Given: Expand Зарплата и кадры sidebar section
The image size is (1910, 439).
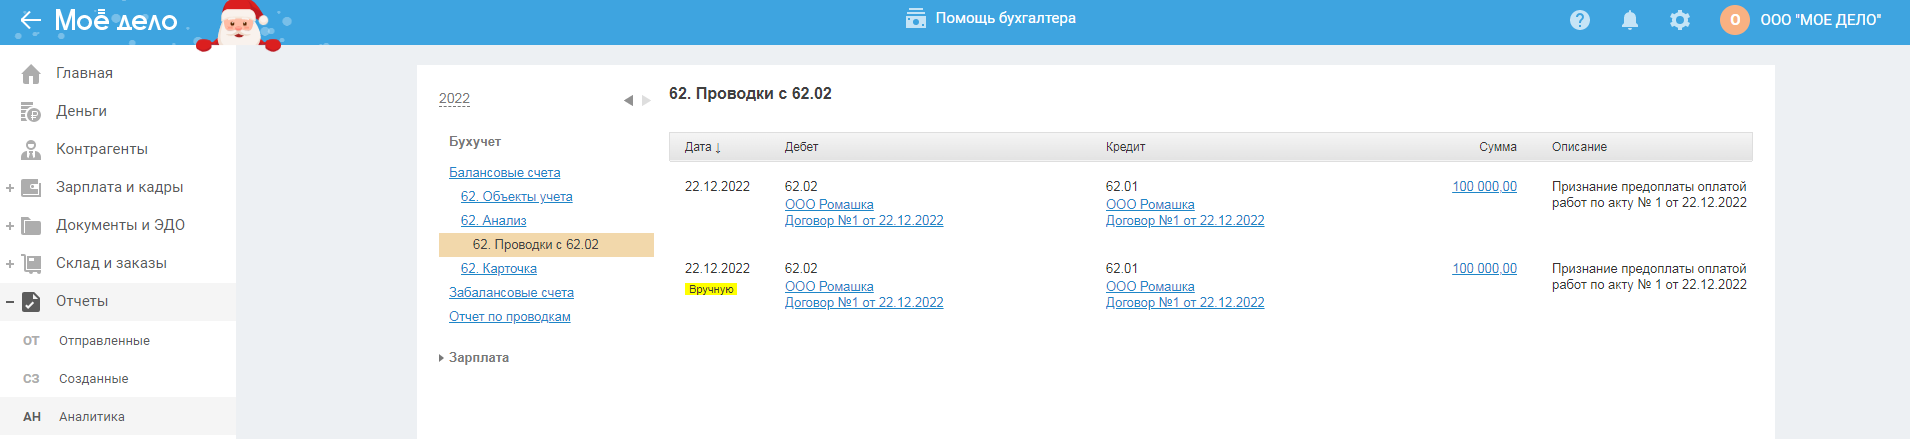Looking at the screenshot, I should 10,188.
